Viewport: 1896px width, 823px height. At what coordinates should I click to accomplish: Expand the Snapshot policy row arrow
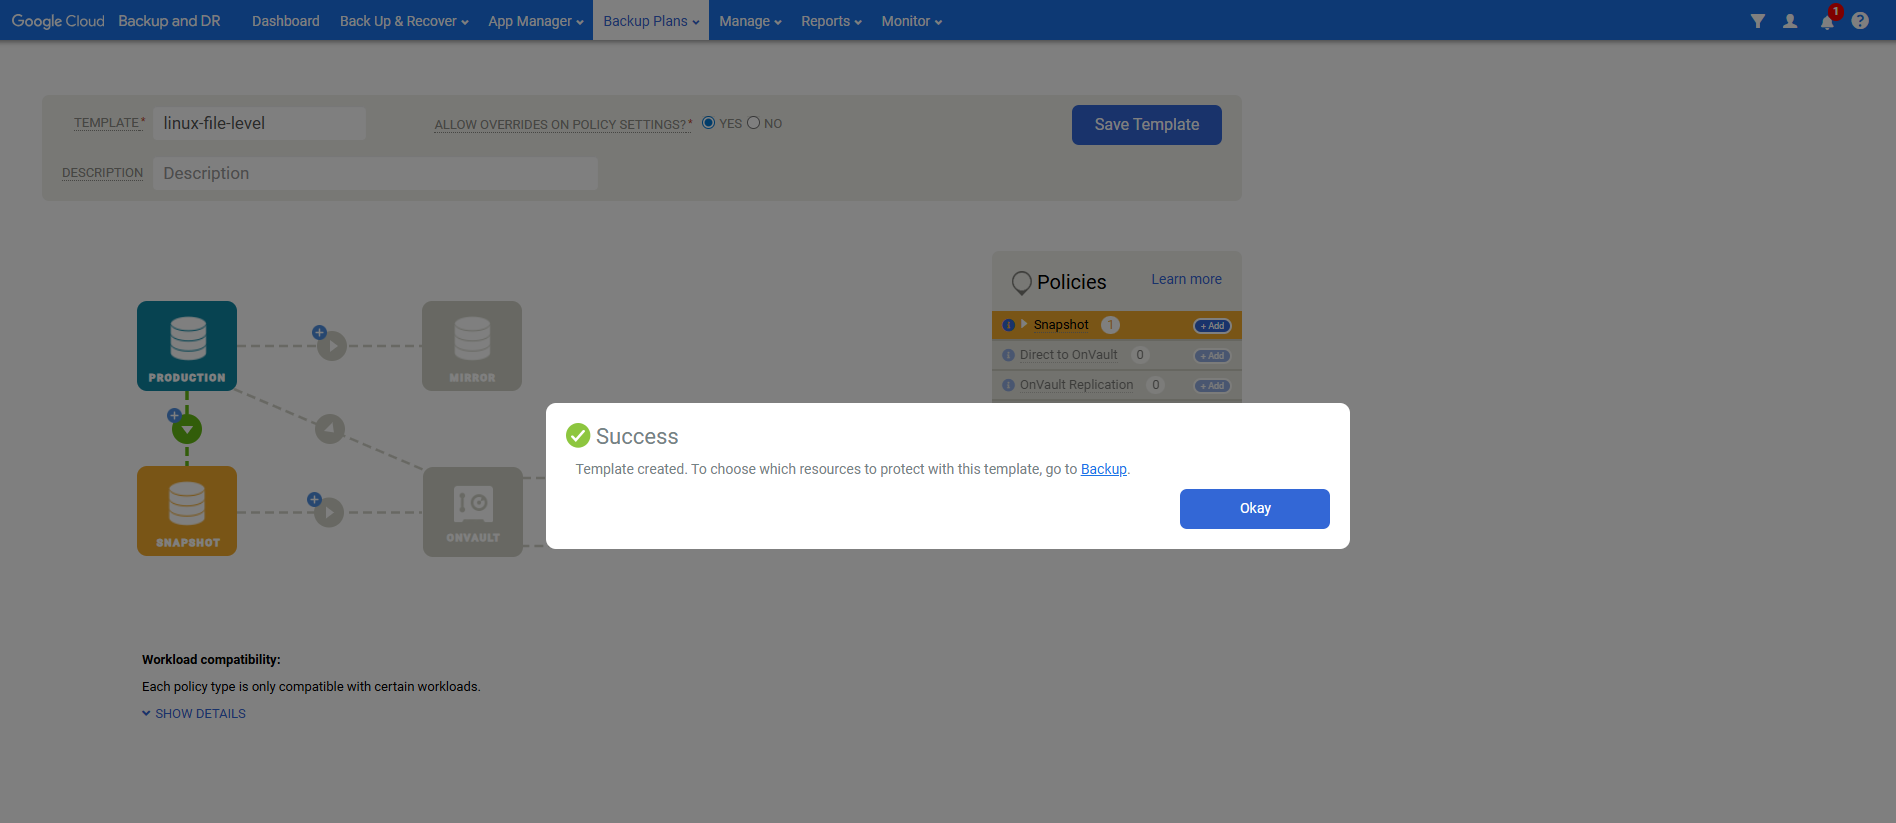click(x=1024, y=324)
